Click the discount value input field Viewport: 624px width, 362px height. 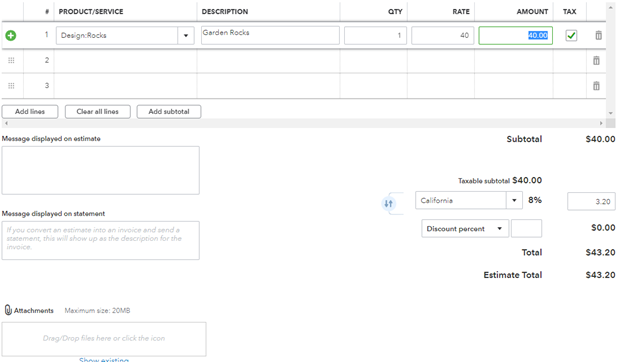tap(526, 229)
